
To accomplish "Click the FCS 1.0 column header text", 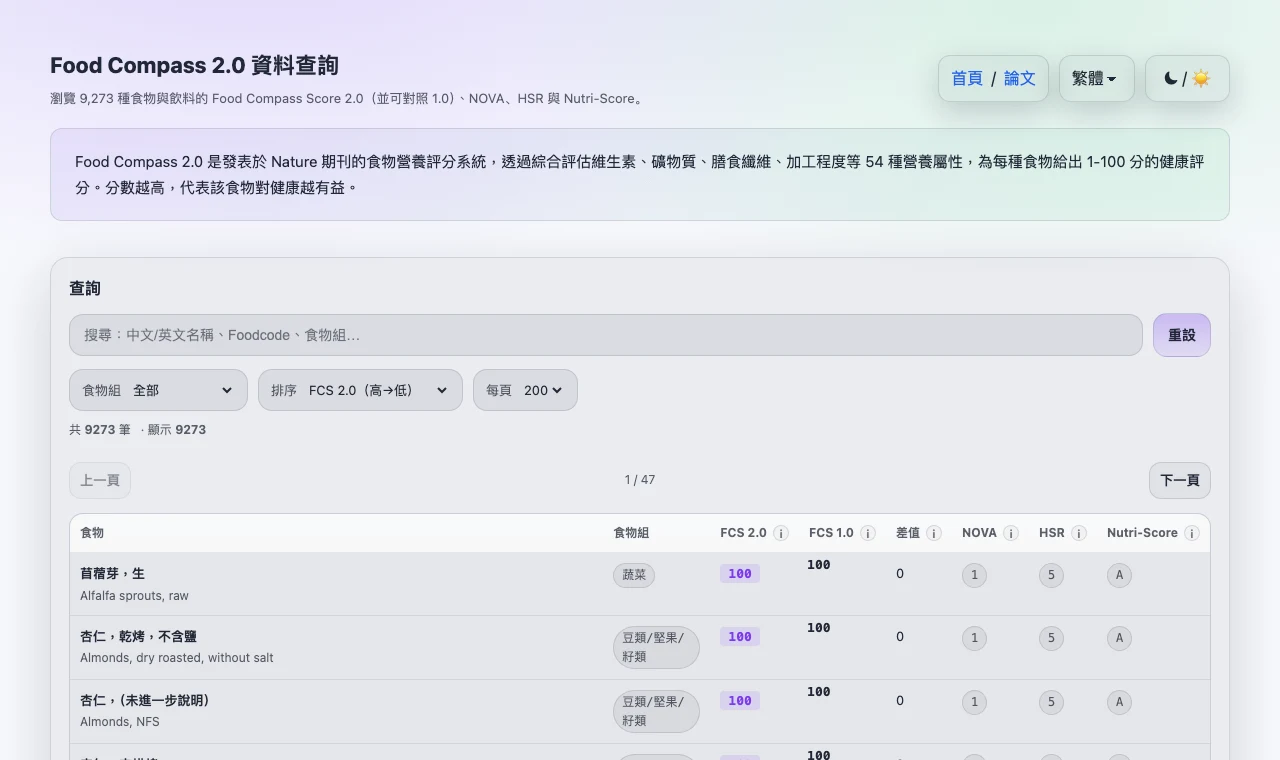I will 831,533.
